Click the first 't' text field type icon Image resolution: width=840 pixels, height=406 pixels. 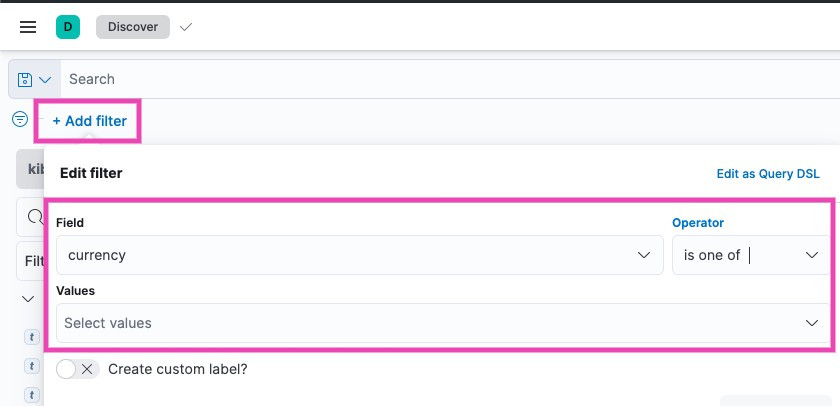pyautogui.click(x=31, y=338)
